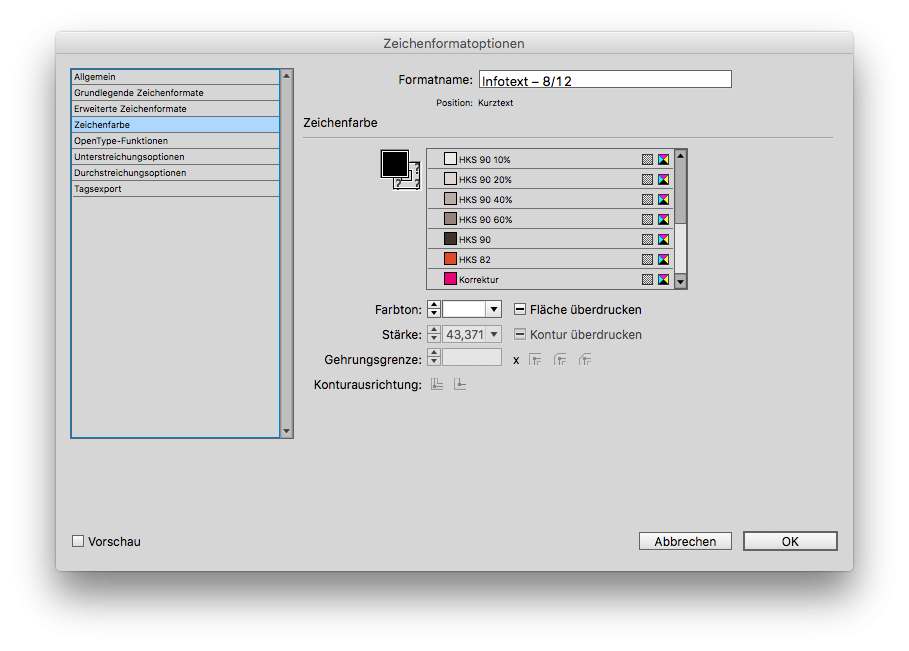
Task: Open the Allgemein category
Action: [x=175, y=77]
